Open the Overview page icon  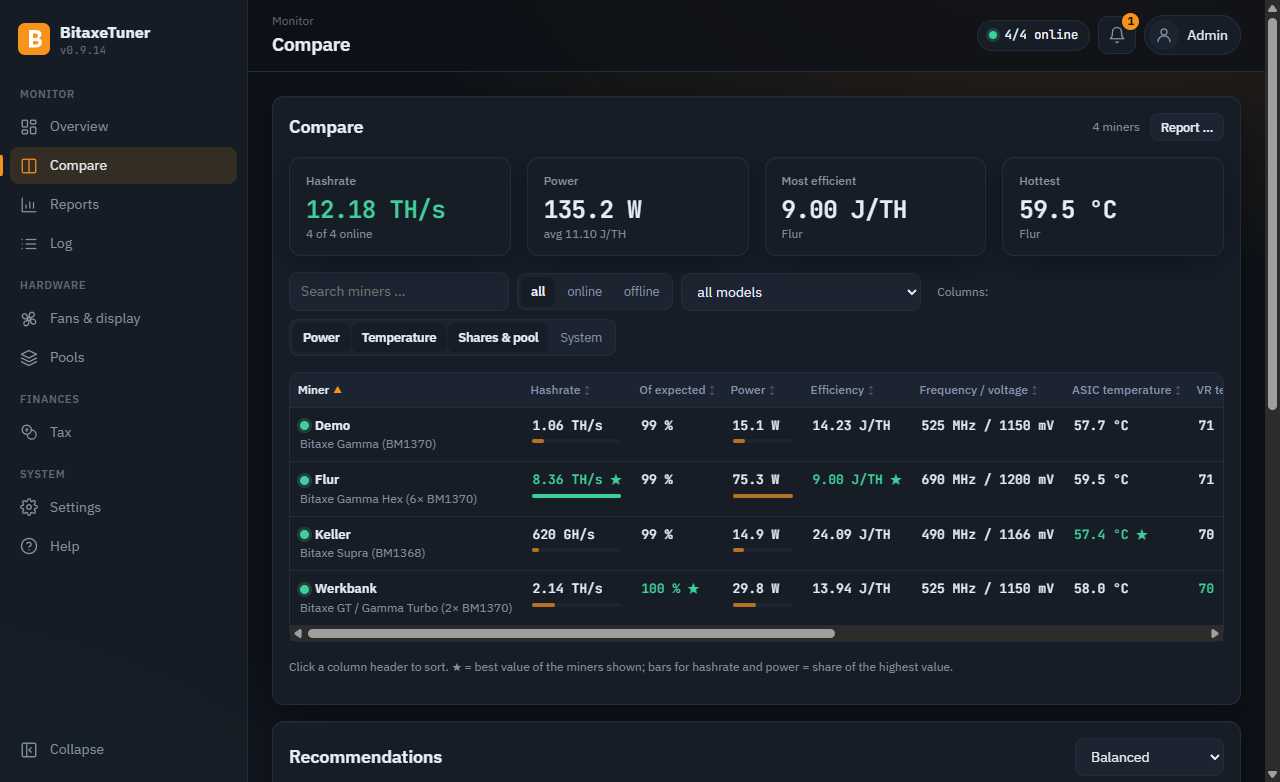[x=29, y=126]
